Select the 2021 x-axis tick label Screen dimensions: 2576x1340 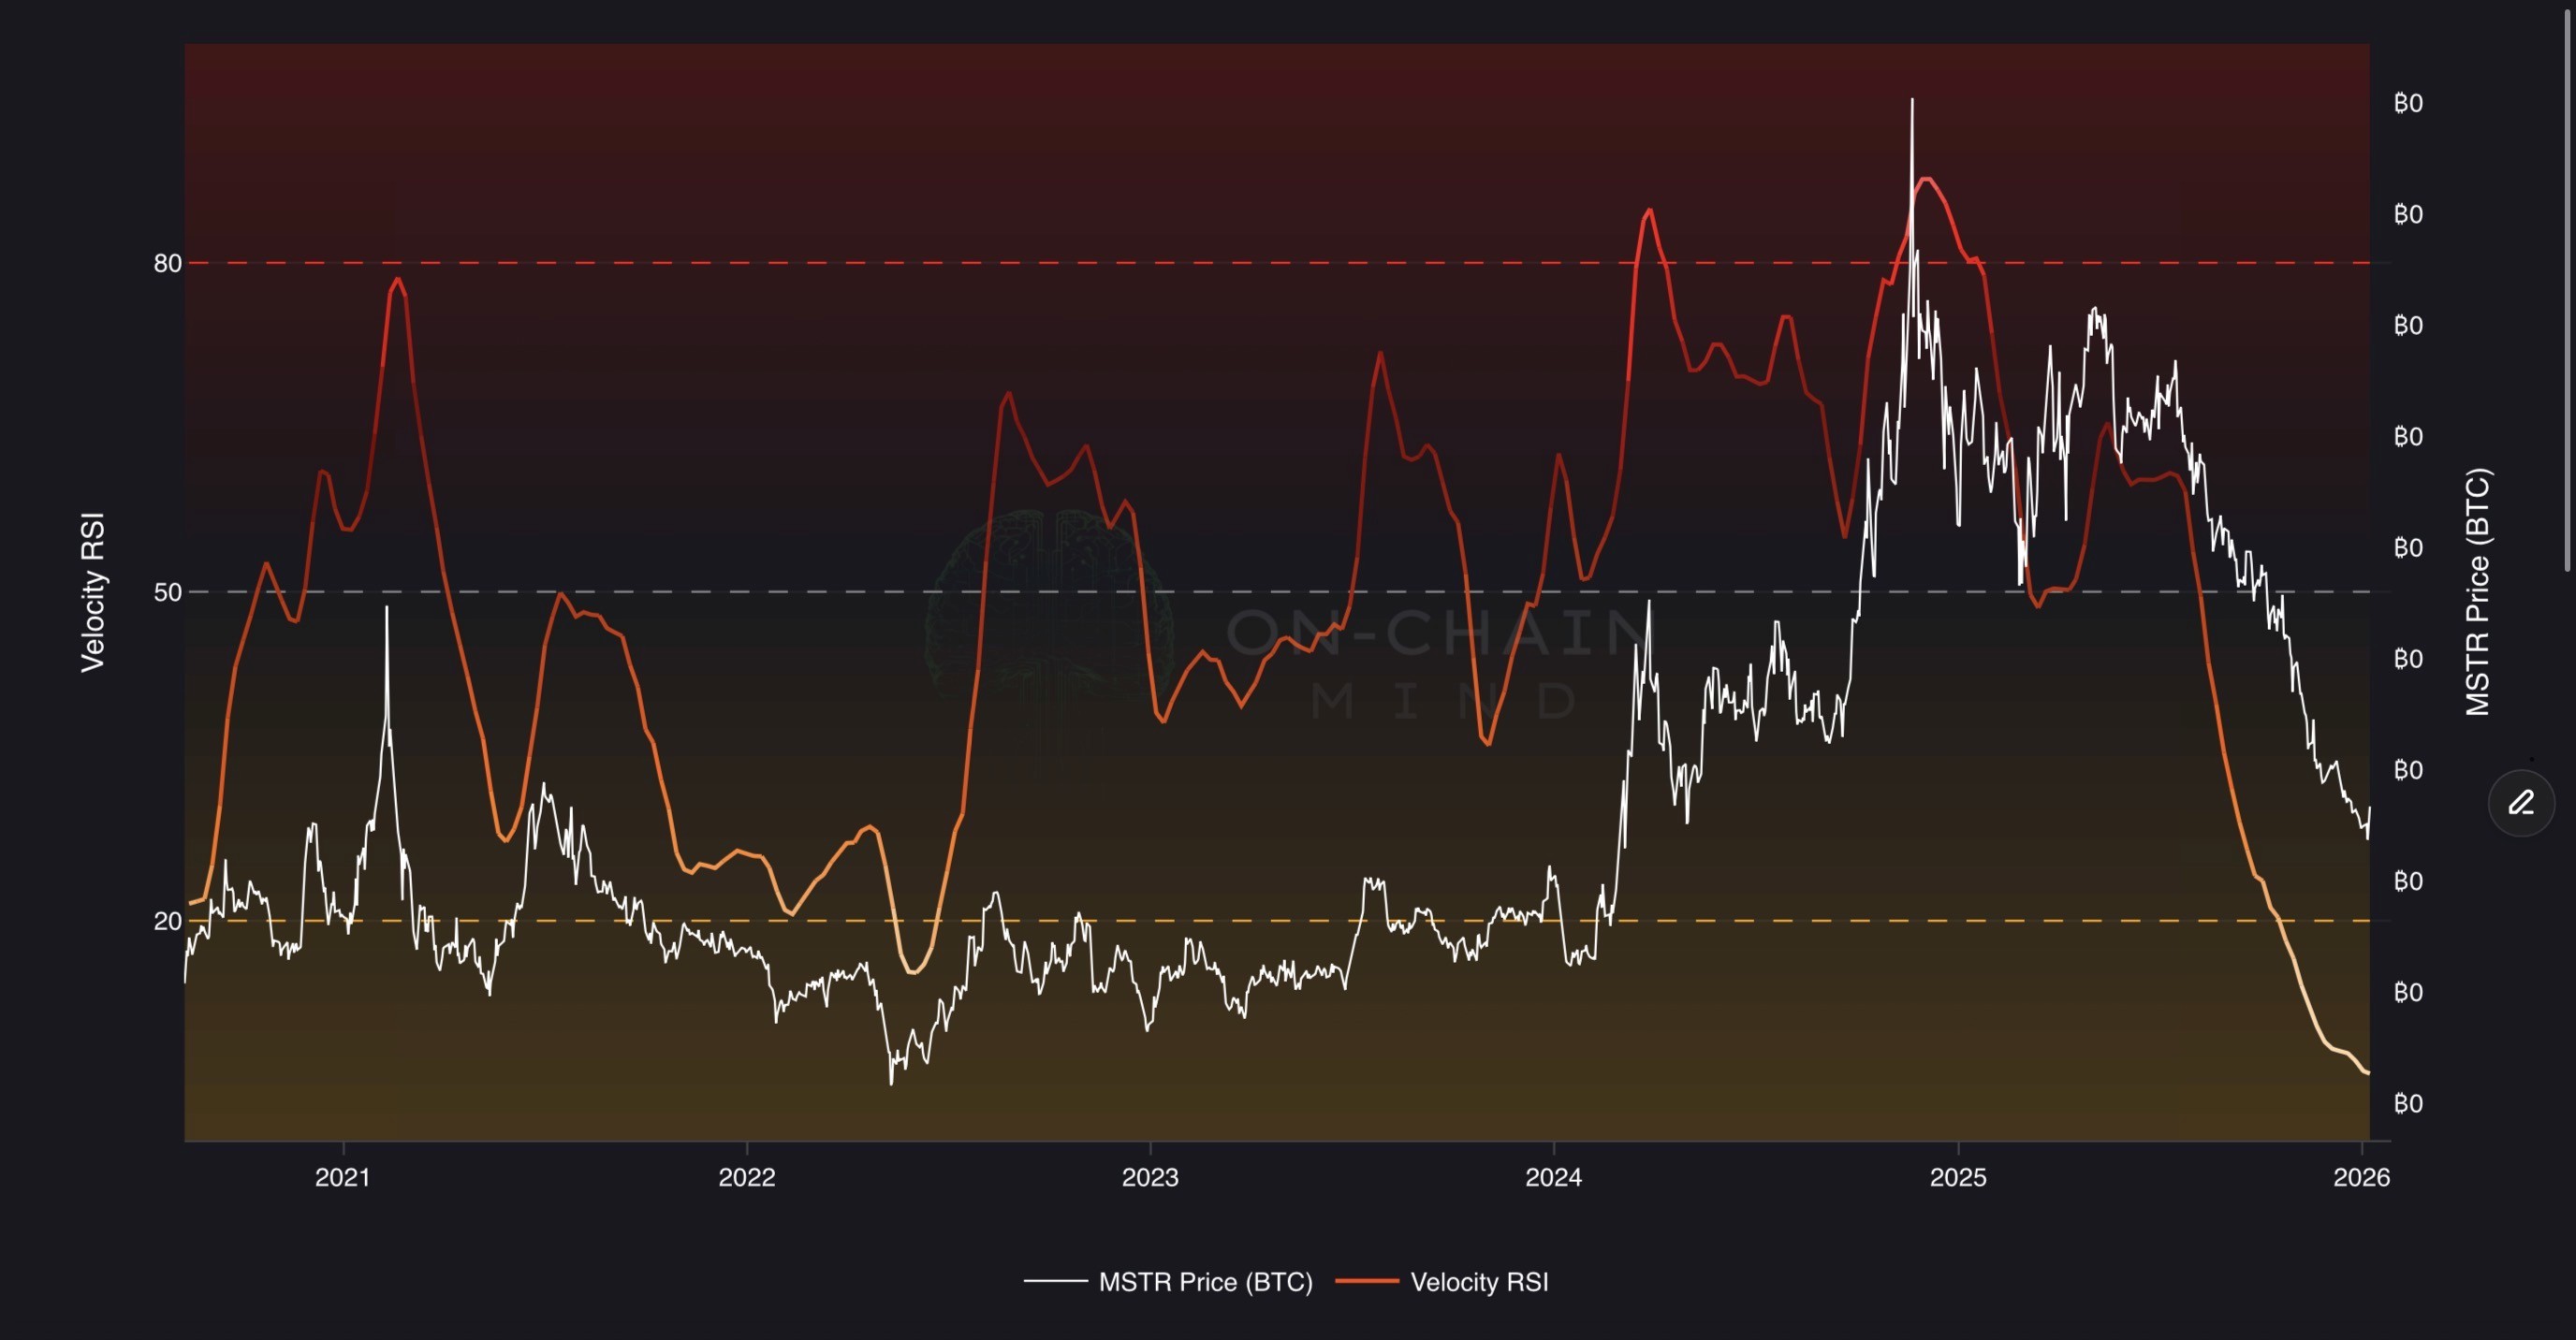343,1177
